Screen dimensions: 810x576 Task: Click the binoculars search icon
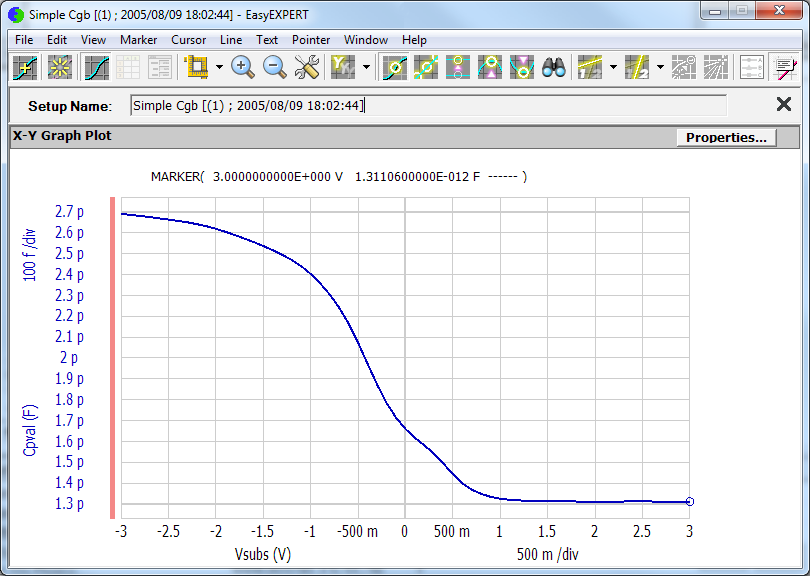[554, 68]
